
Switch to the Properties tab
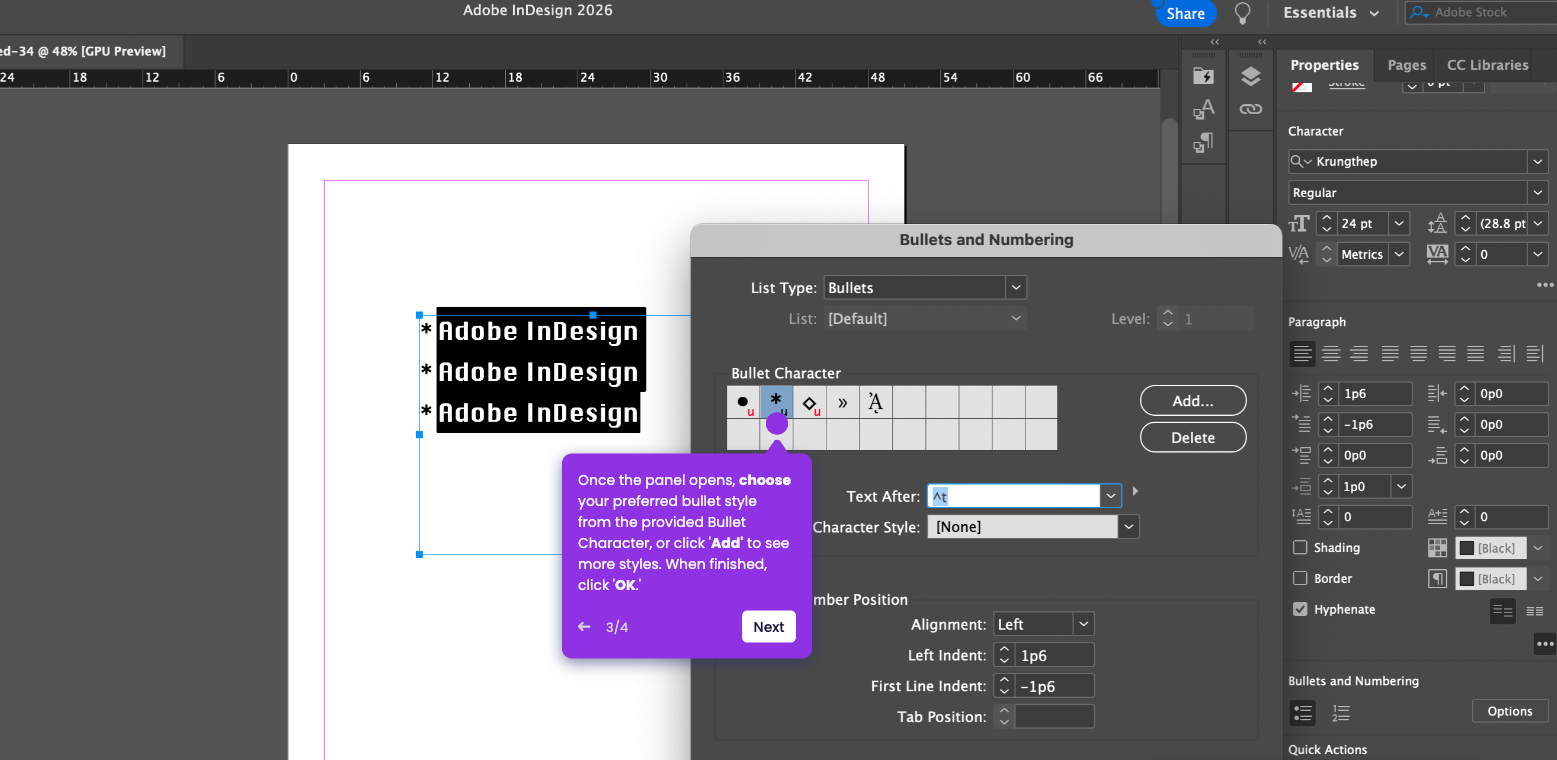pyautogui.click(x=1324, y=65)
